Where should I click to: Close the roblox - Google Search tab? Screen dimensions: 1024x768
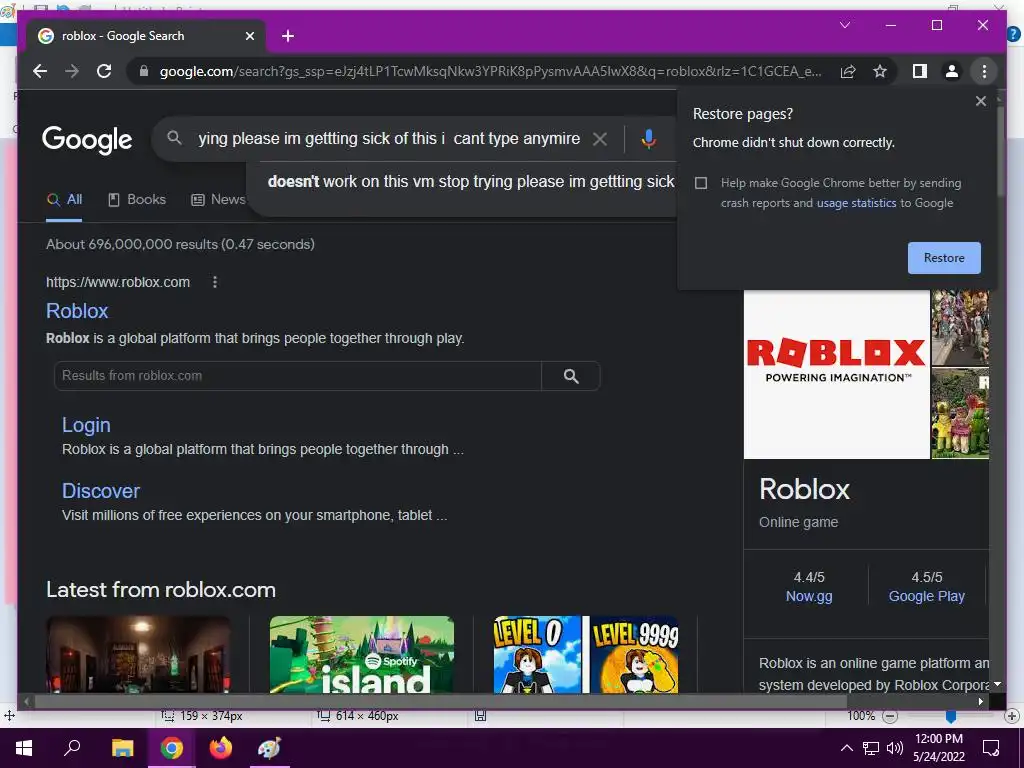249,36
